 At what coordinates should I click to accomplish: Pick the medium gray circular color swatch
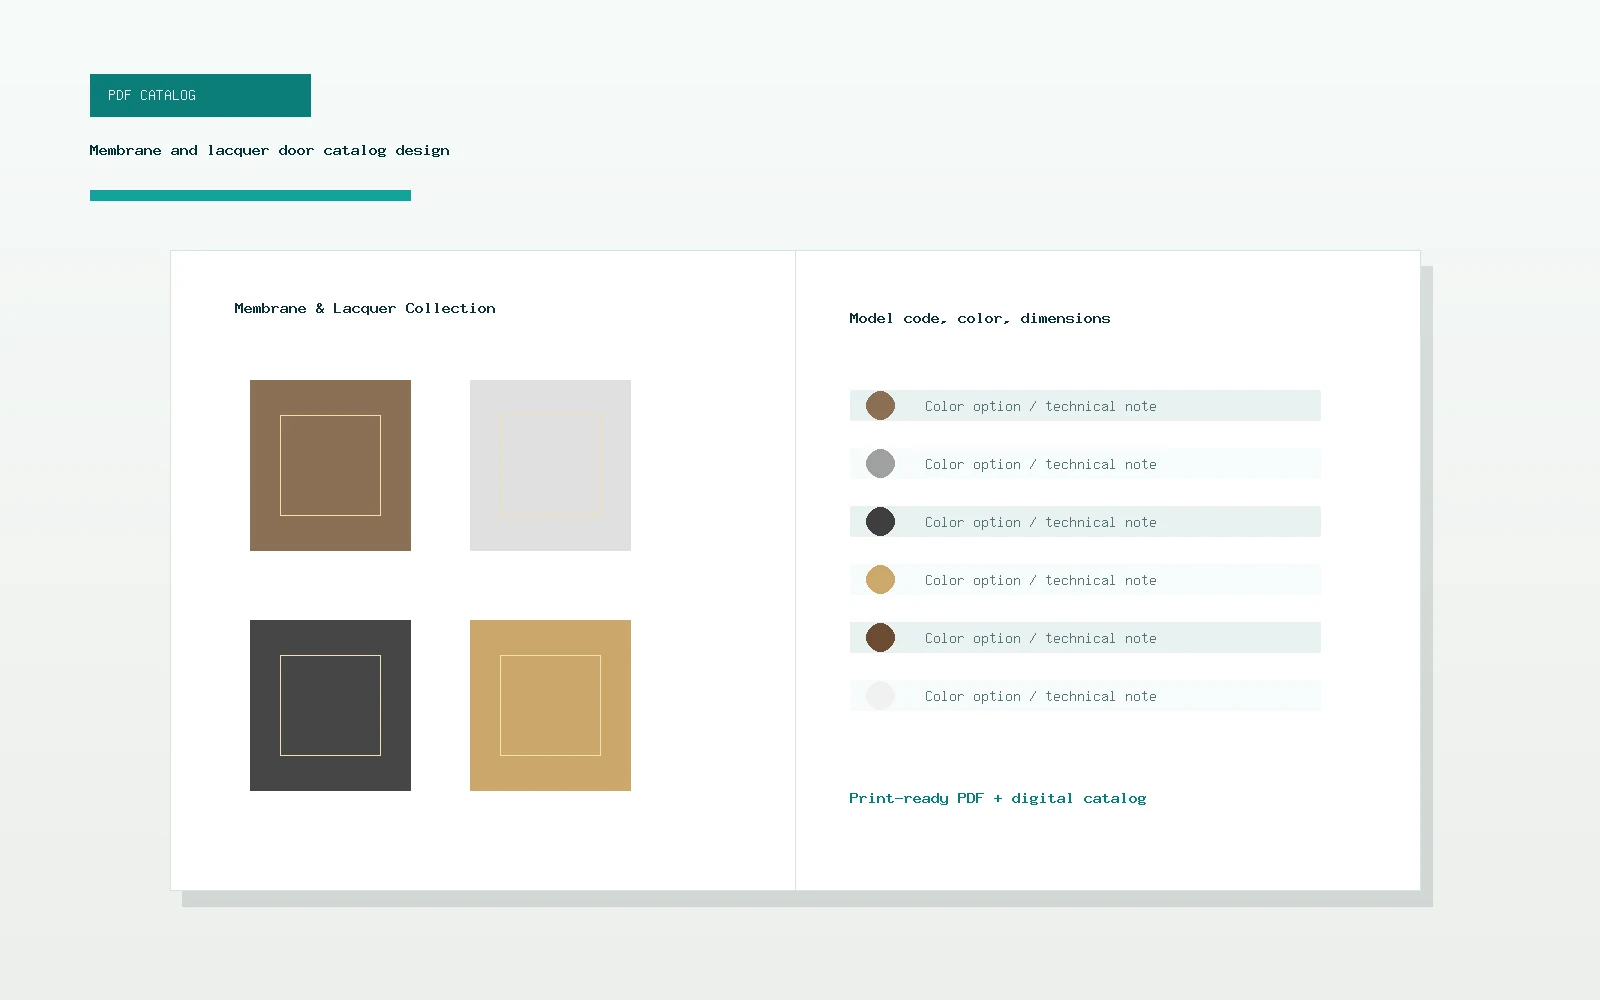tap(880, 464)
